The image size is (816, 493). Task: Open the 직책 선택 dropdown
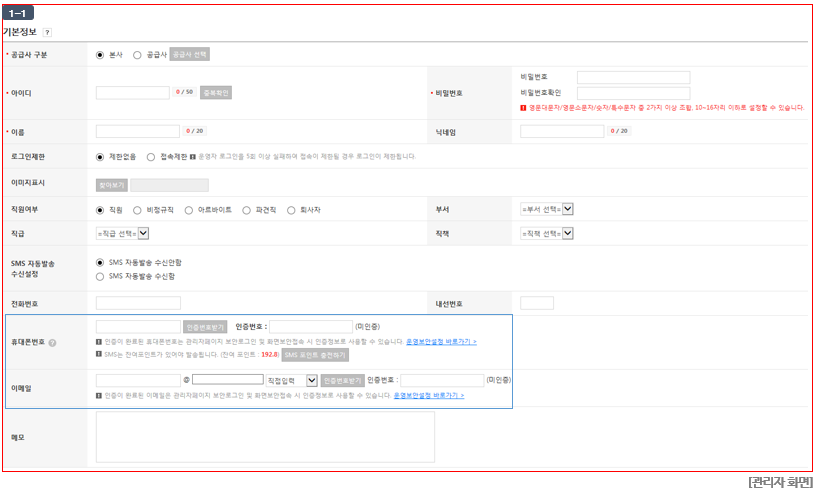547,234
